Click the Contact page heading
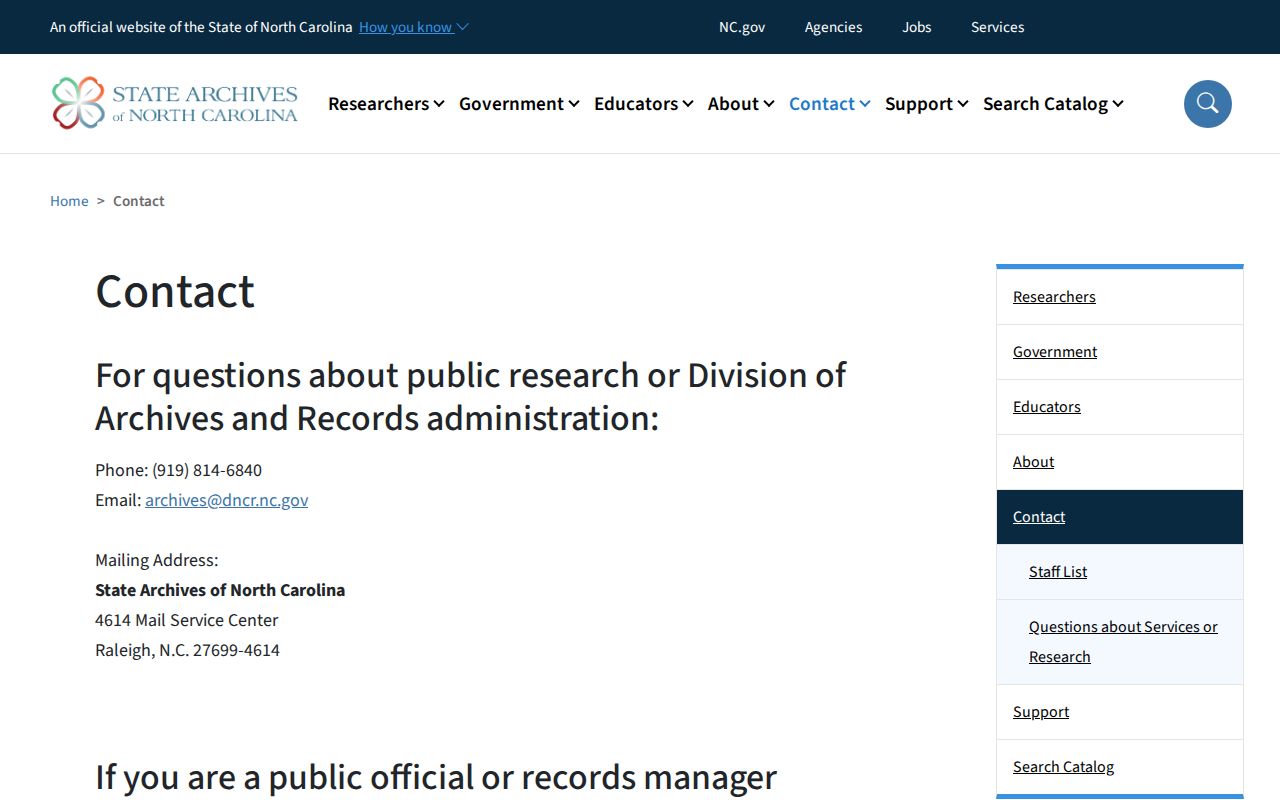This screenshot has height=800, width=1280. tap(175, 291)
